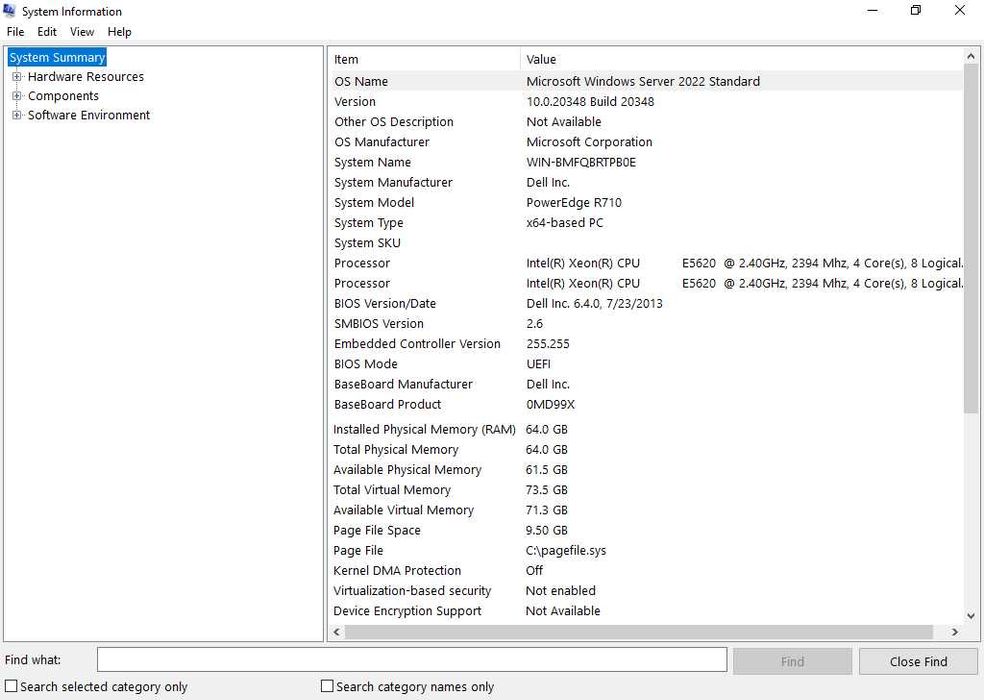Select the Total Physical Memory row
984x700 pixels.
[646, 450]
